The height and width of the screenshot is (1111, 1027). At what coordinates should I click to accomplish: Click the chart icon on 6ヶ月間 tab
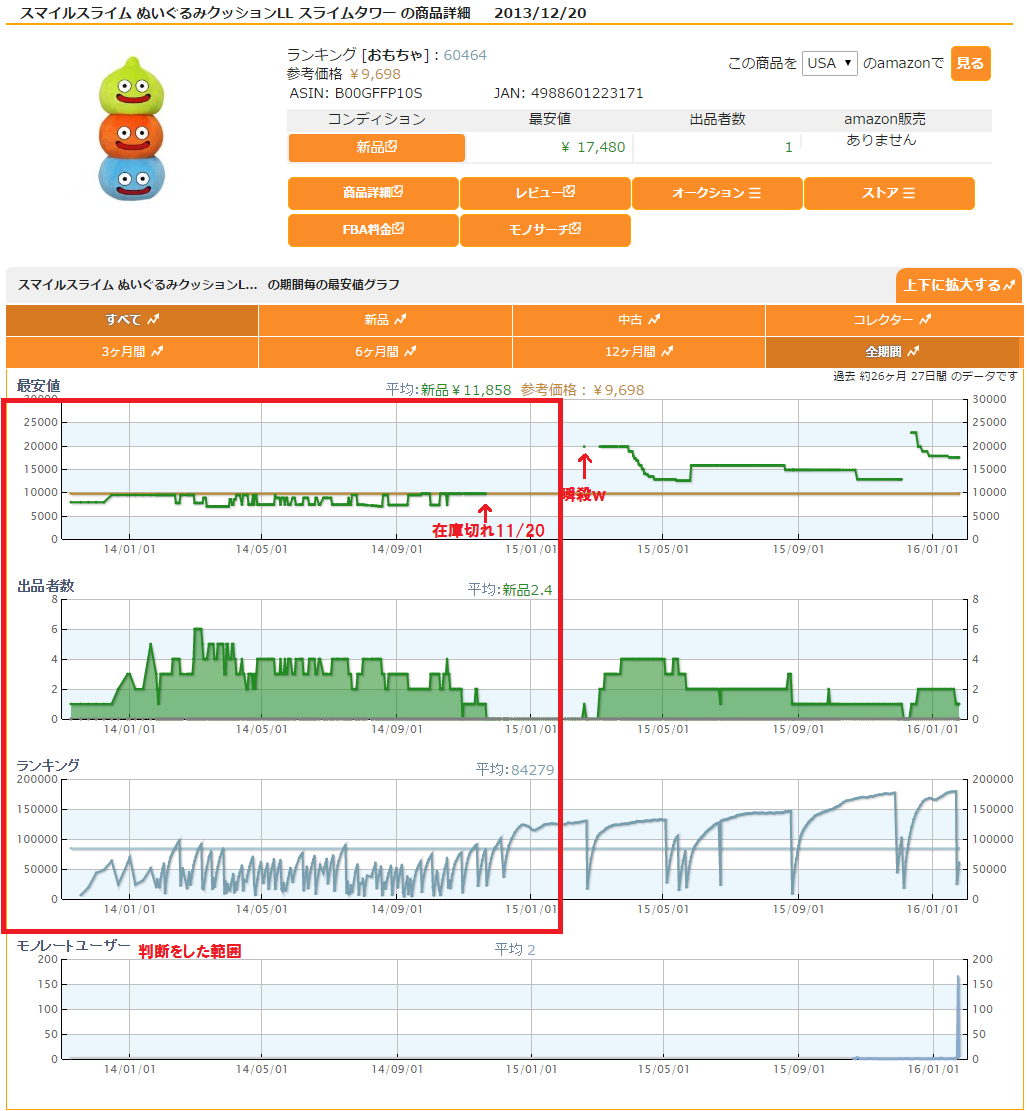click(x=410, y=351)
